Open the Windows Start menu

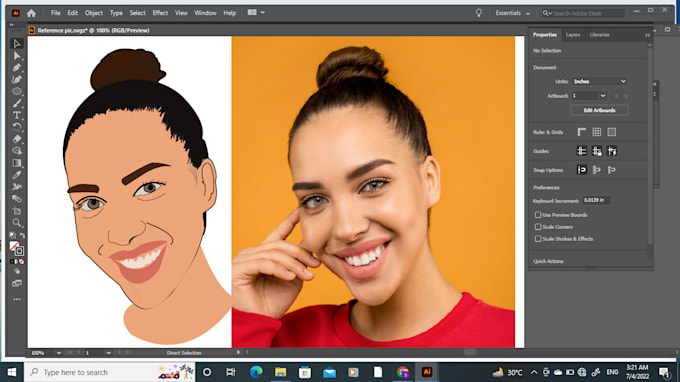pos(12,372)
